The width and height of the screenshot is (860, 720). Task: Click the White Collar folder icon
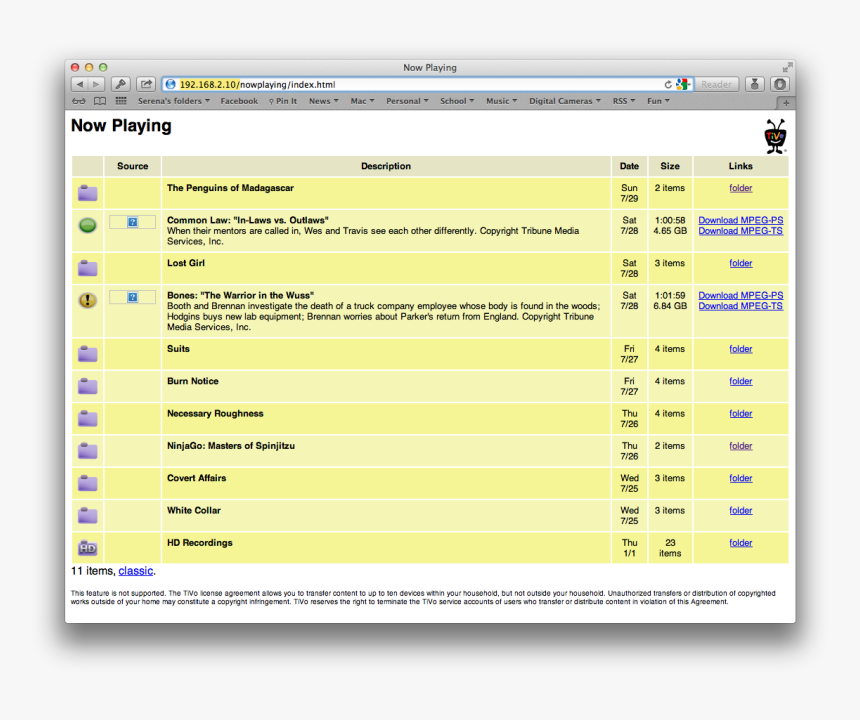(88, 515)
